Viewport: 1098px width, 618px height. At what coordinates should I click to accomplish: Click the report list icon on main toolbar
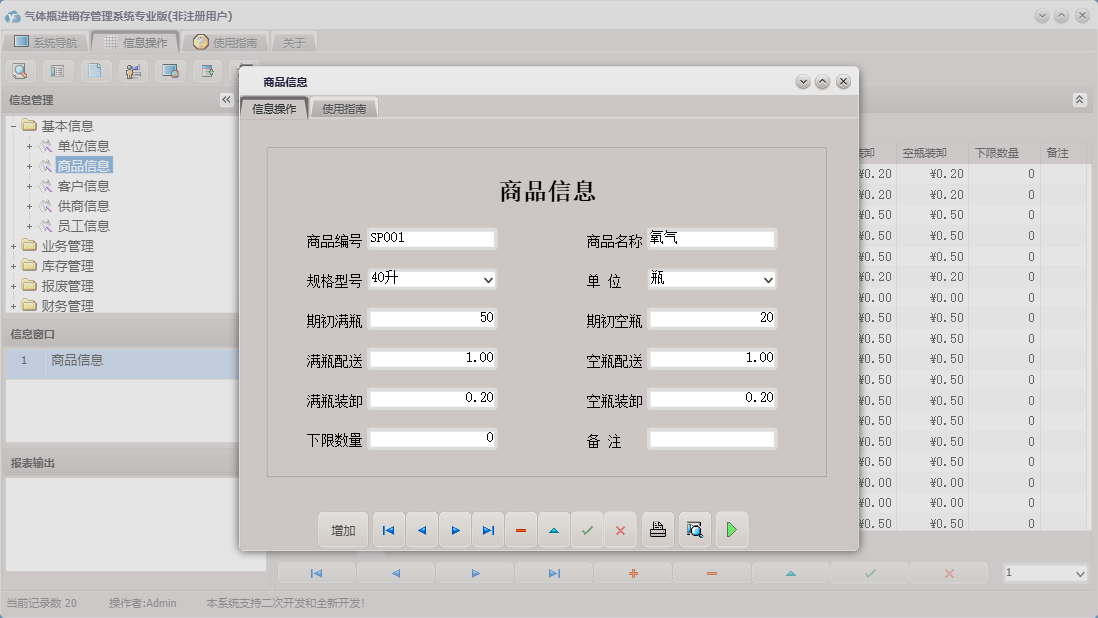coord(59,71)
